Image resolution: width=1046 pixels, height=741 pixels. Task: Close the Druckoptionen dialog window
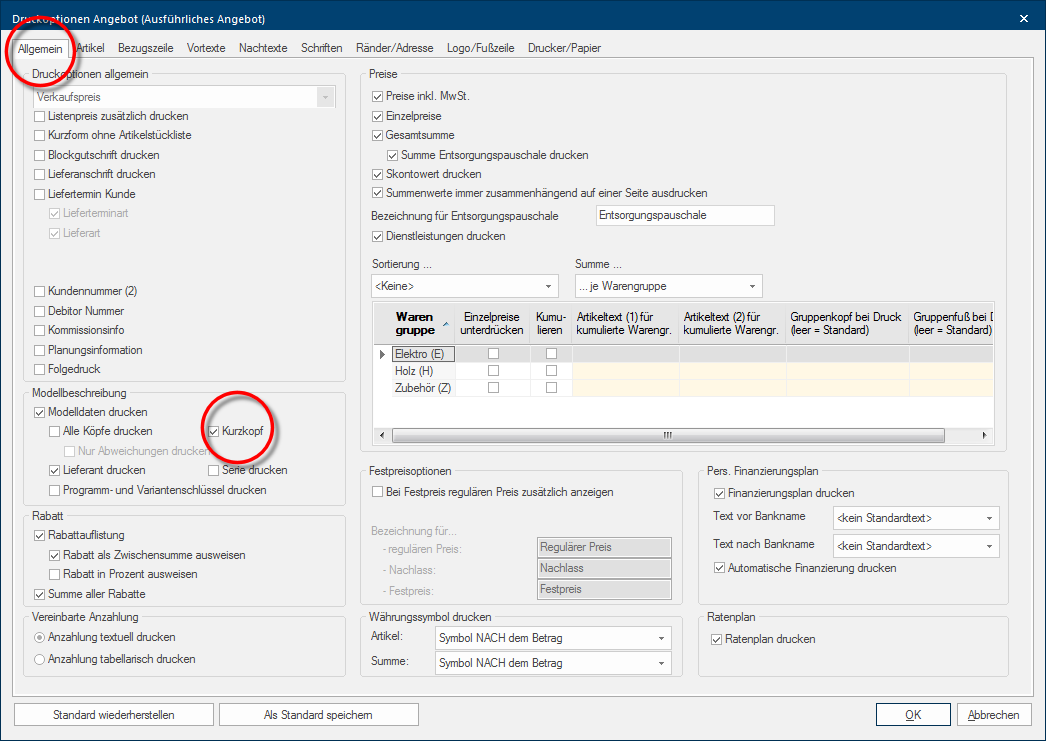[1023, 18]
